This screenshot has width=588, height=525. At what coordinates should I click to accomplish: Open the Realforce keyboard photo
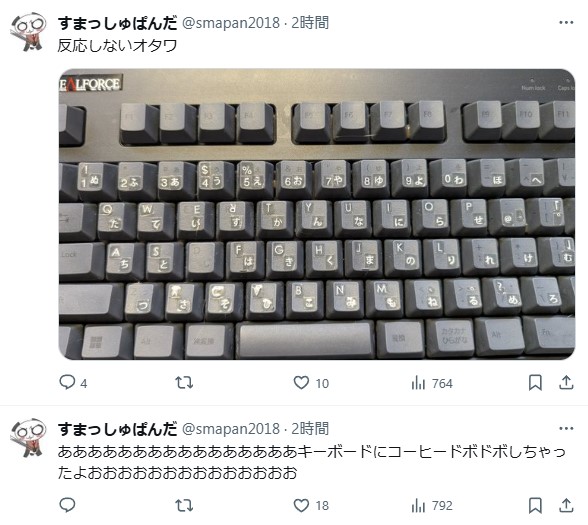pos(317,214)
